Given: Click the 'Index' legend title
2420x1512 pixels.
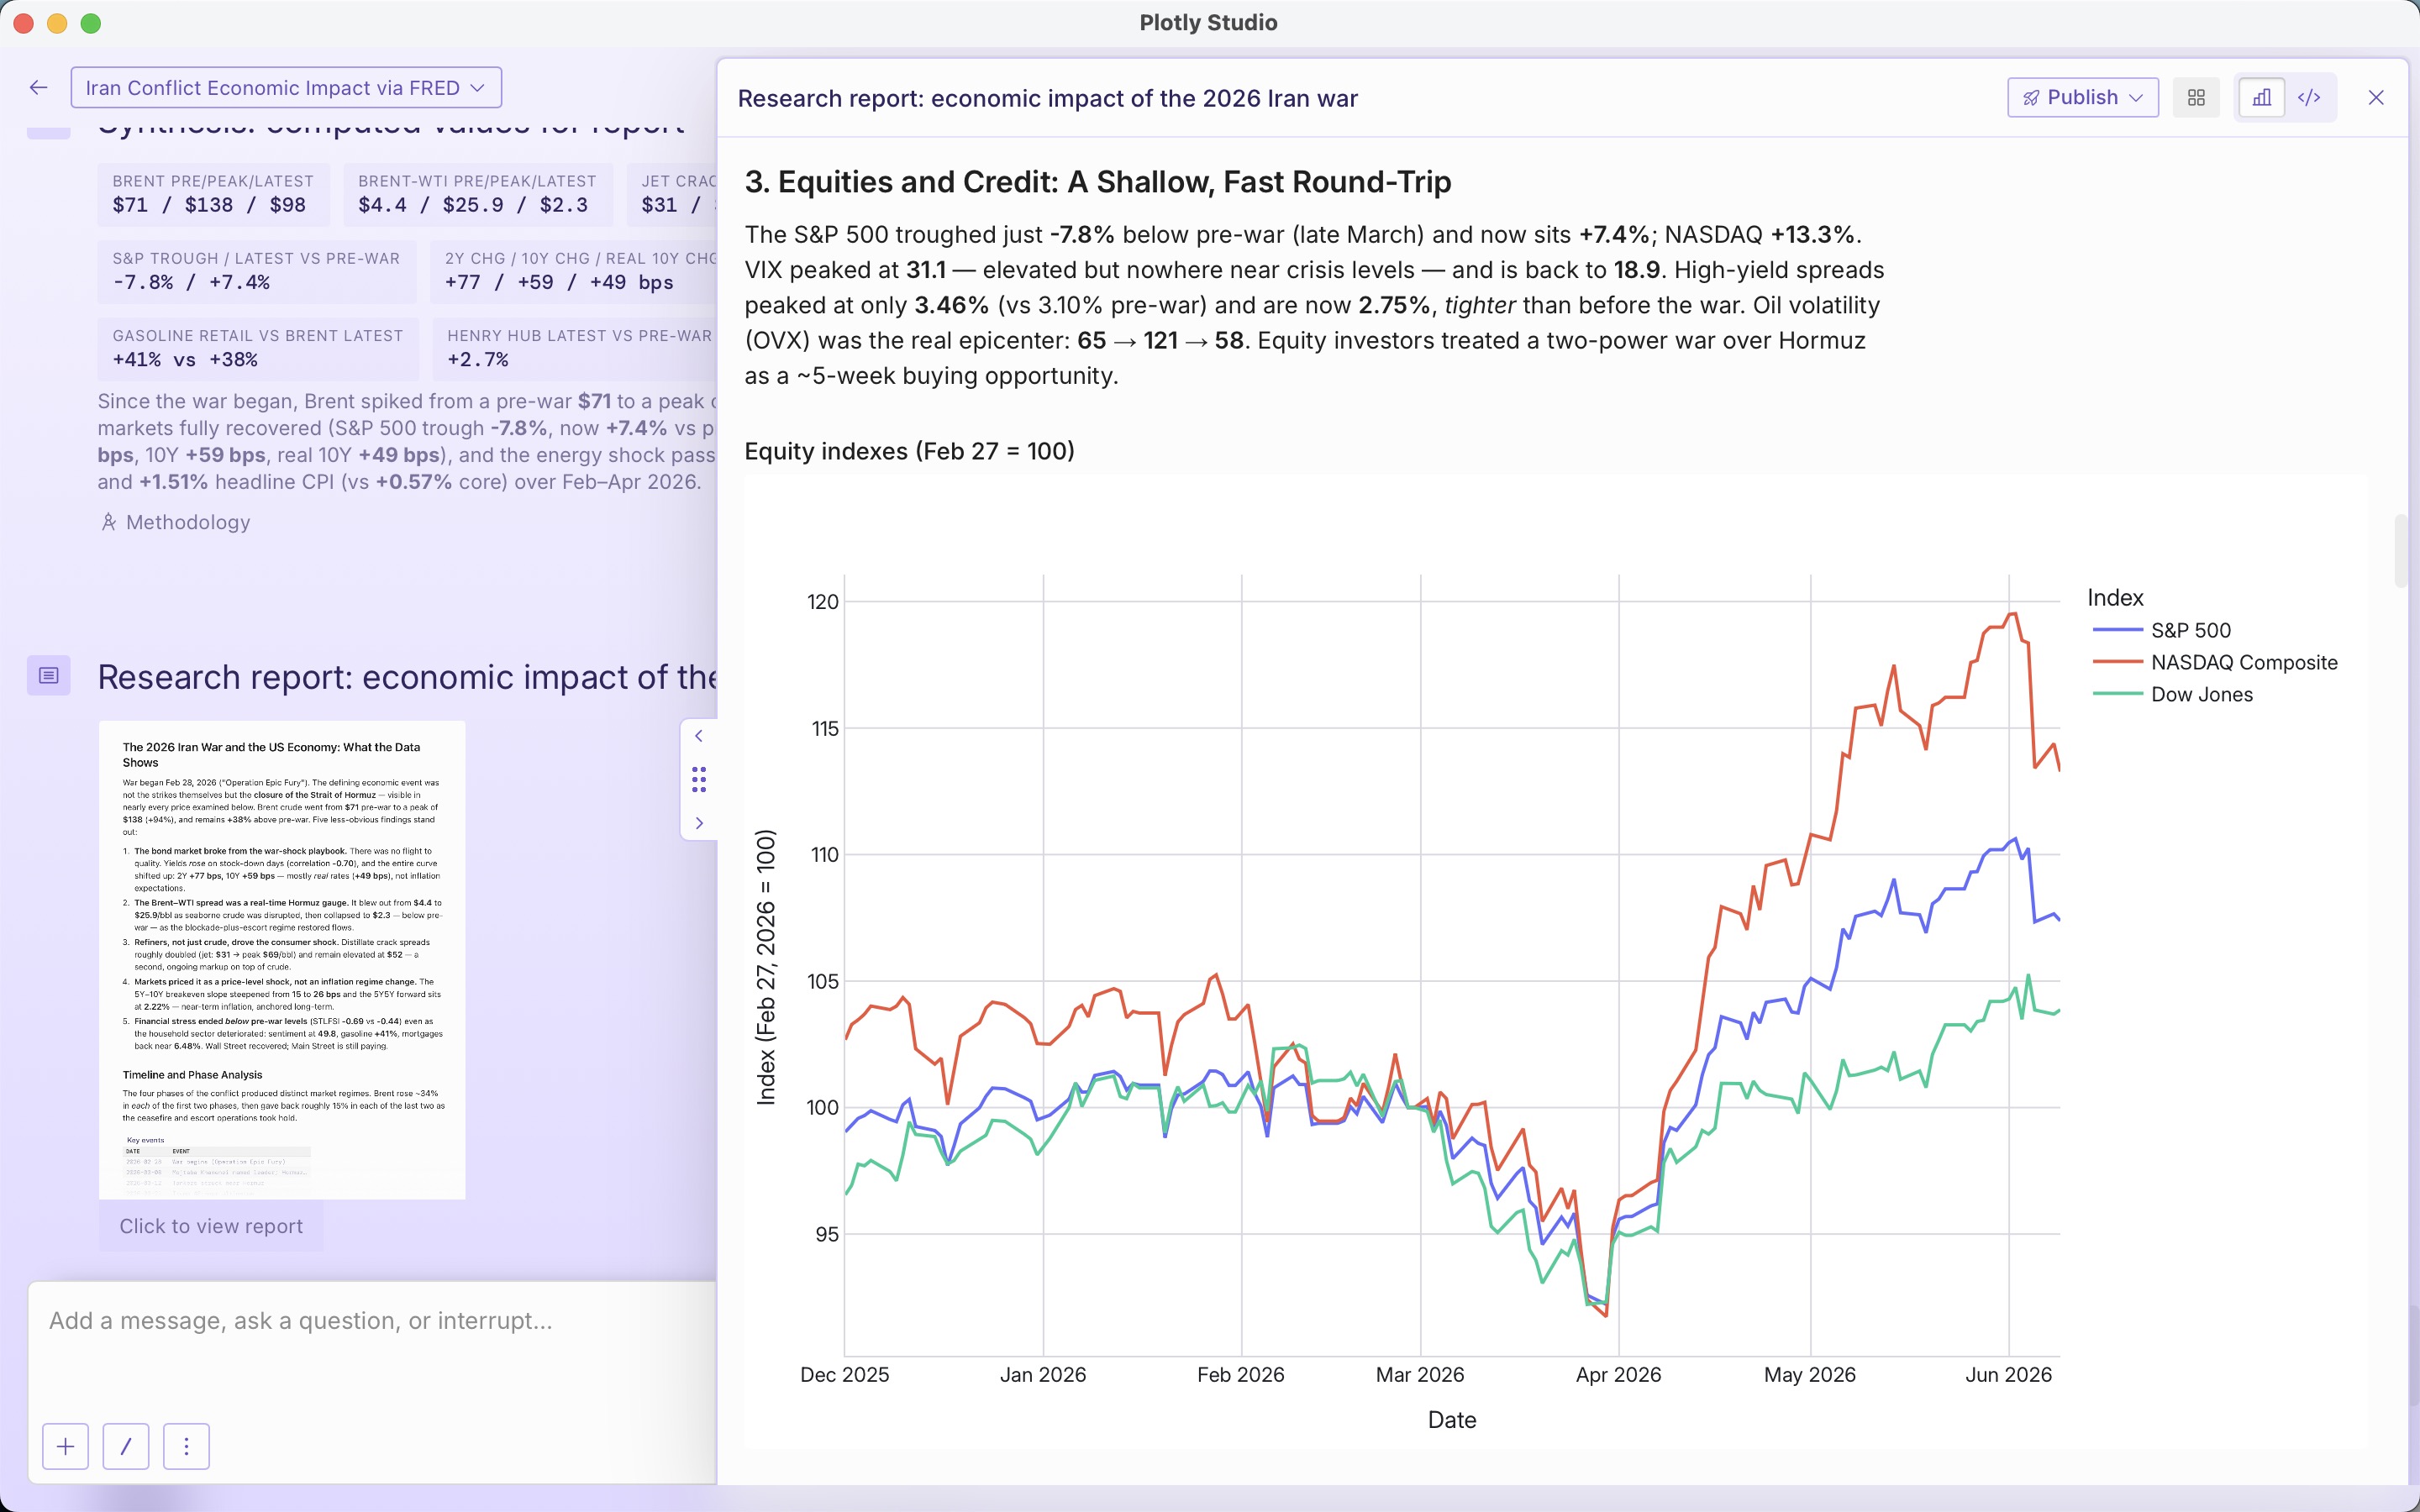Looking at the screenshot, I should [2115, 597].
